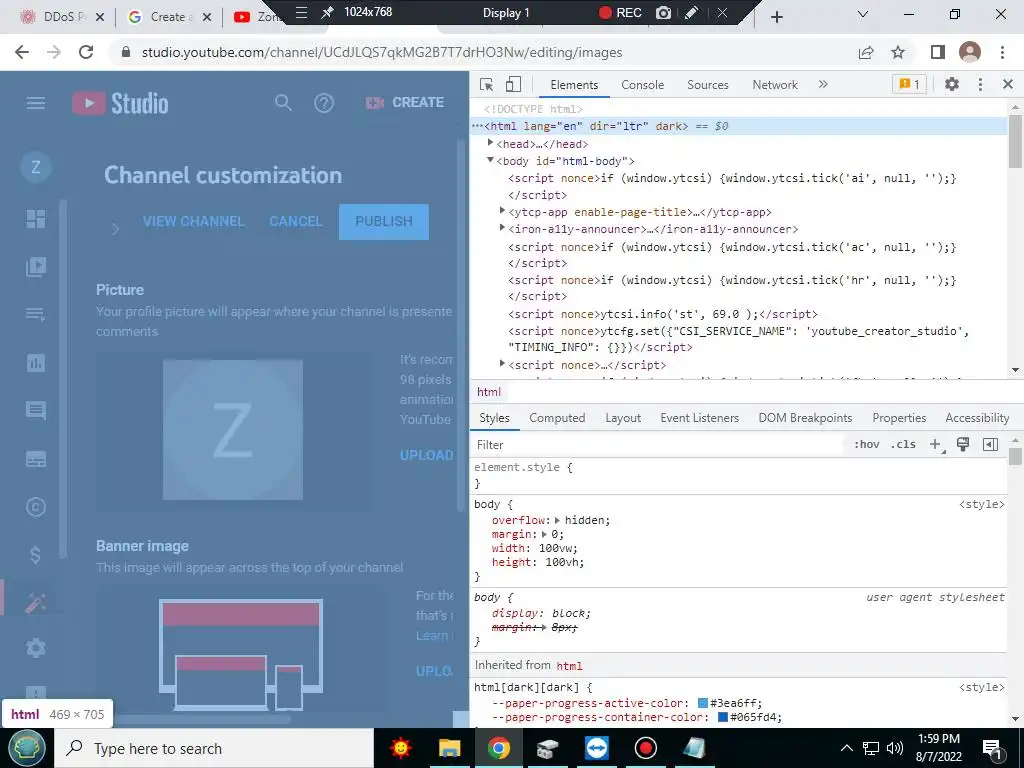The image size is (1024, 768).
Task: Click the YouTube Studio logo
Action: [120, 103]
